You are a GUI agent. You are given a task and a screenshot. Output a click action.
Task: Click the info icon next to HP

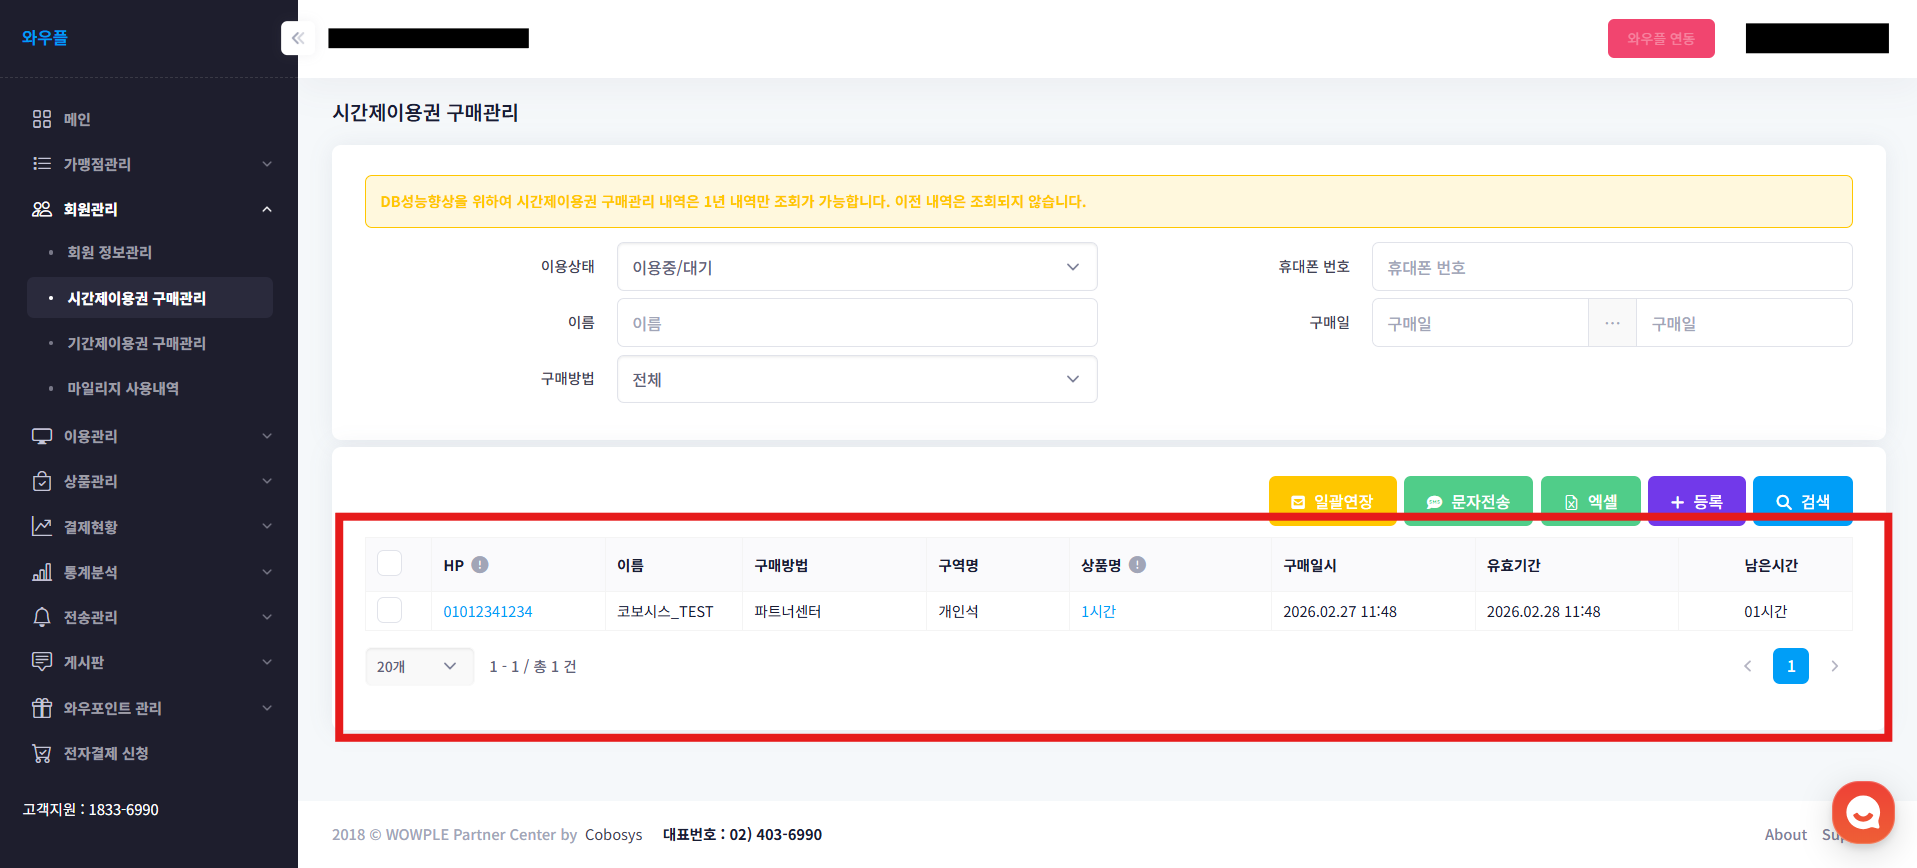click(480, 565)
